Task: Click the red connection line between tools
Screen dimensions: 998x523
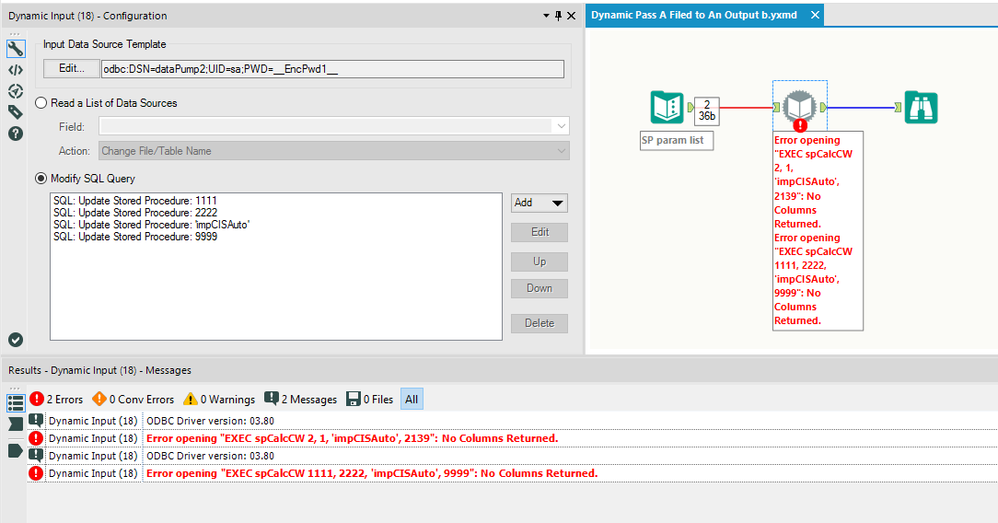Action: coord(745,108)
